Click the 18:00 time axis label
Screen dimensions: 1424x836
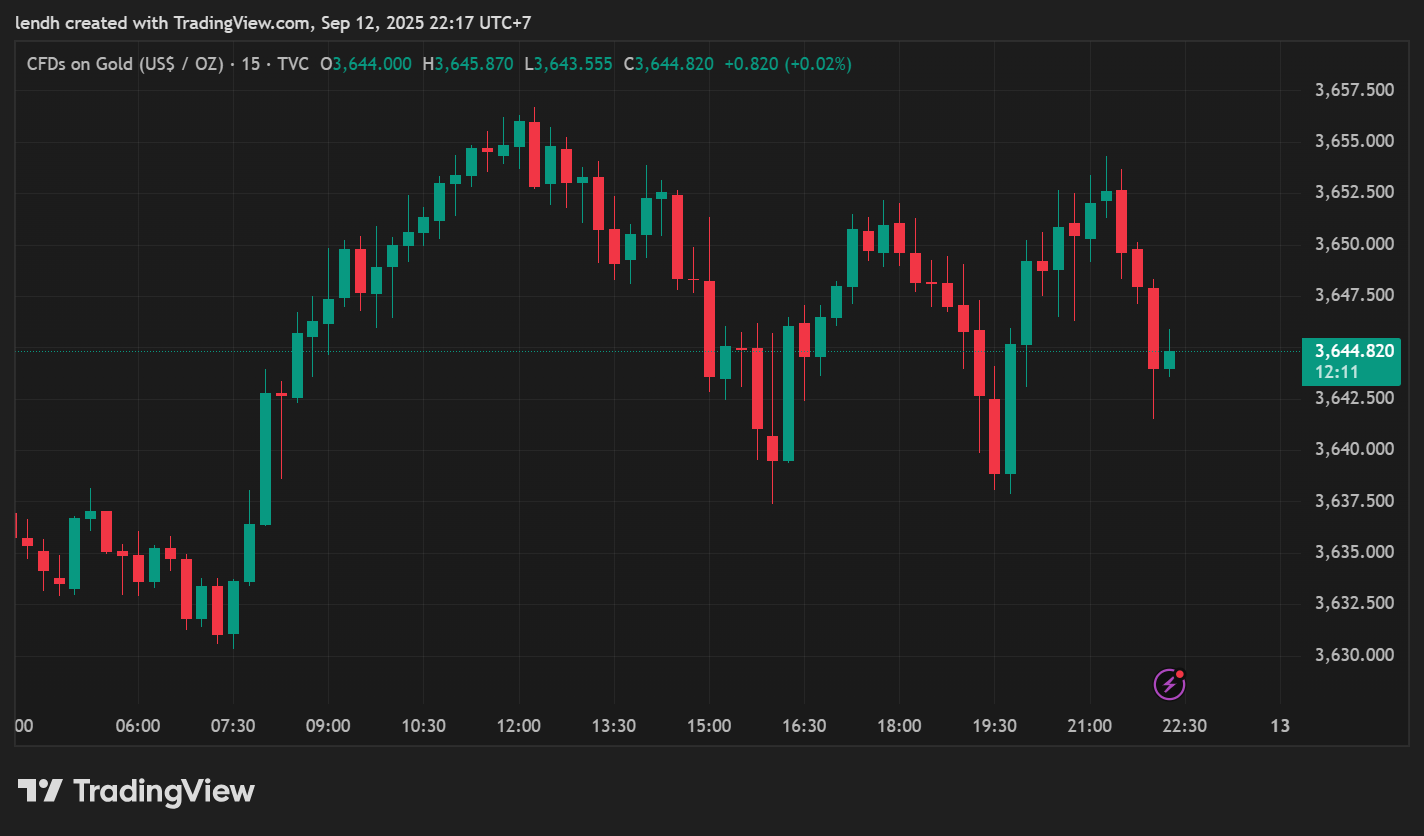(899, 726)
